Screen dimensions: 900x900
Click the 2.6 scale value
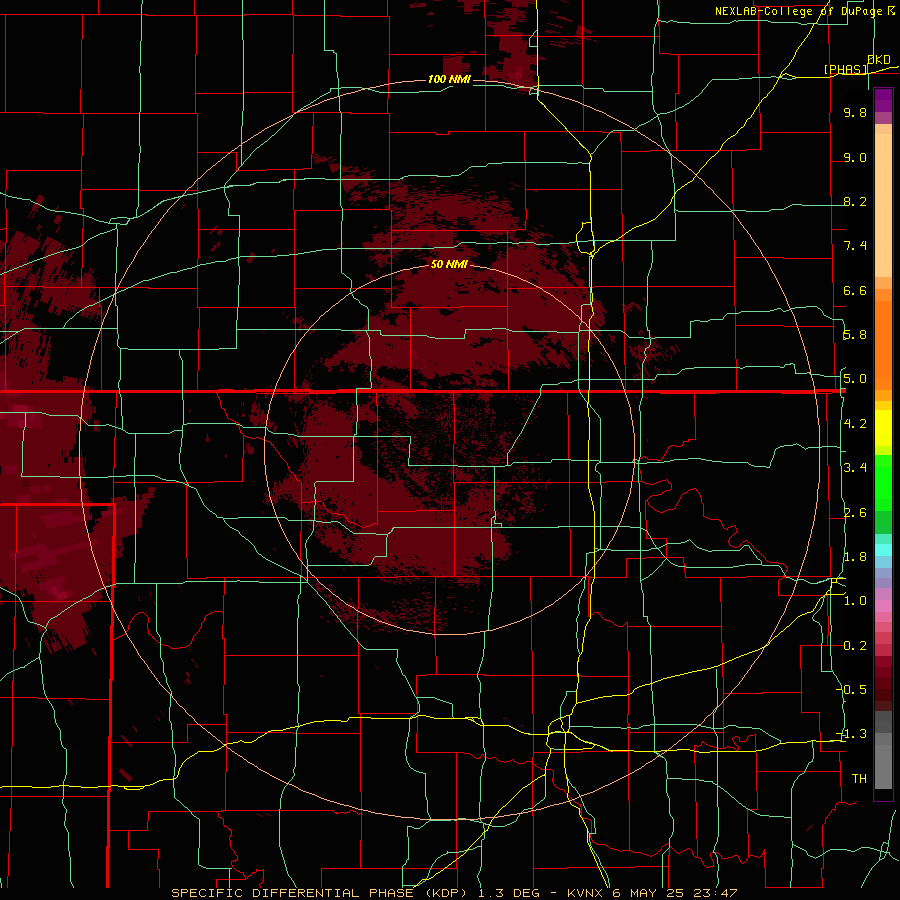(x=855, y=513)
